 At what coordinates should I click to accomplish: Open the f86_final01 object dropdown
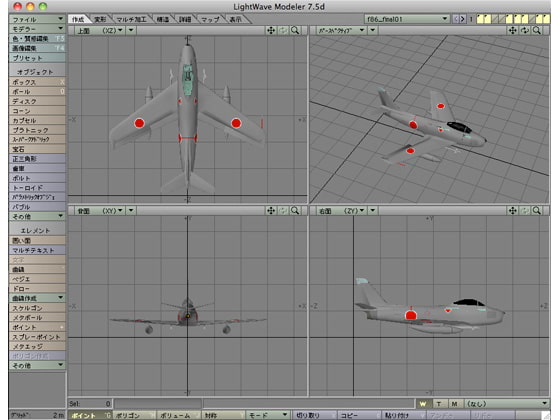pos(406,19)
